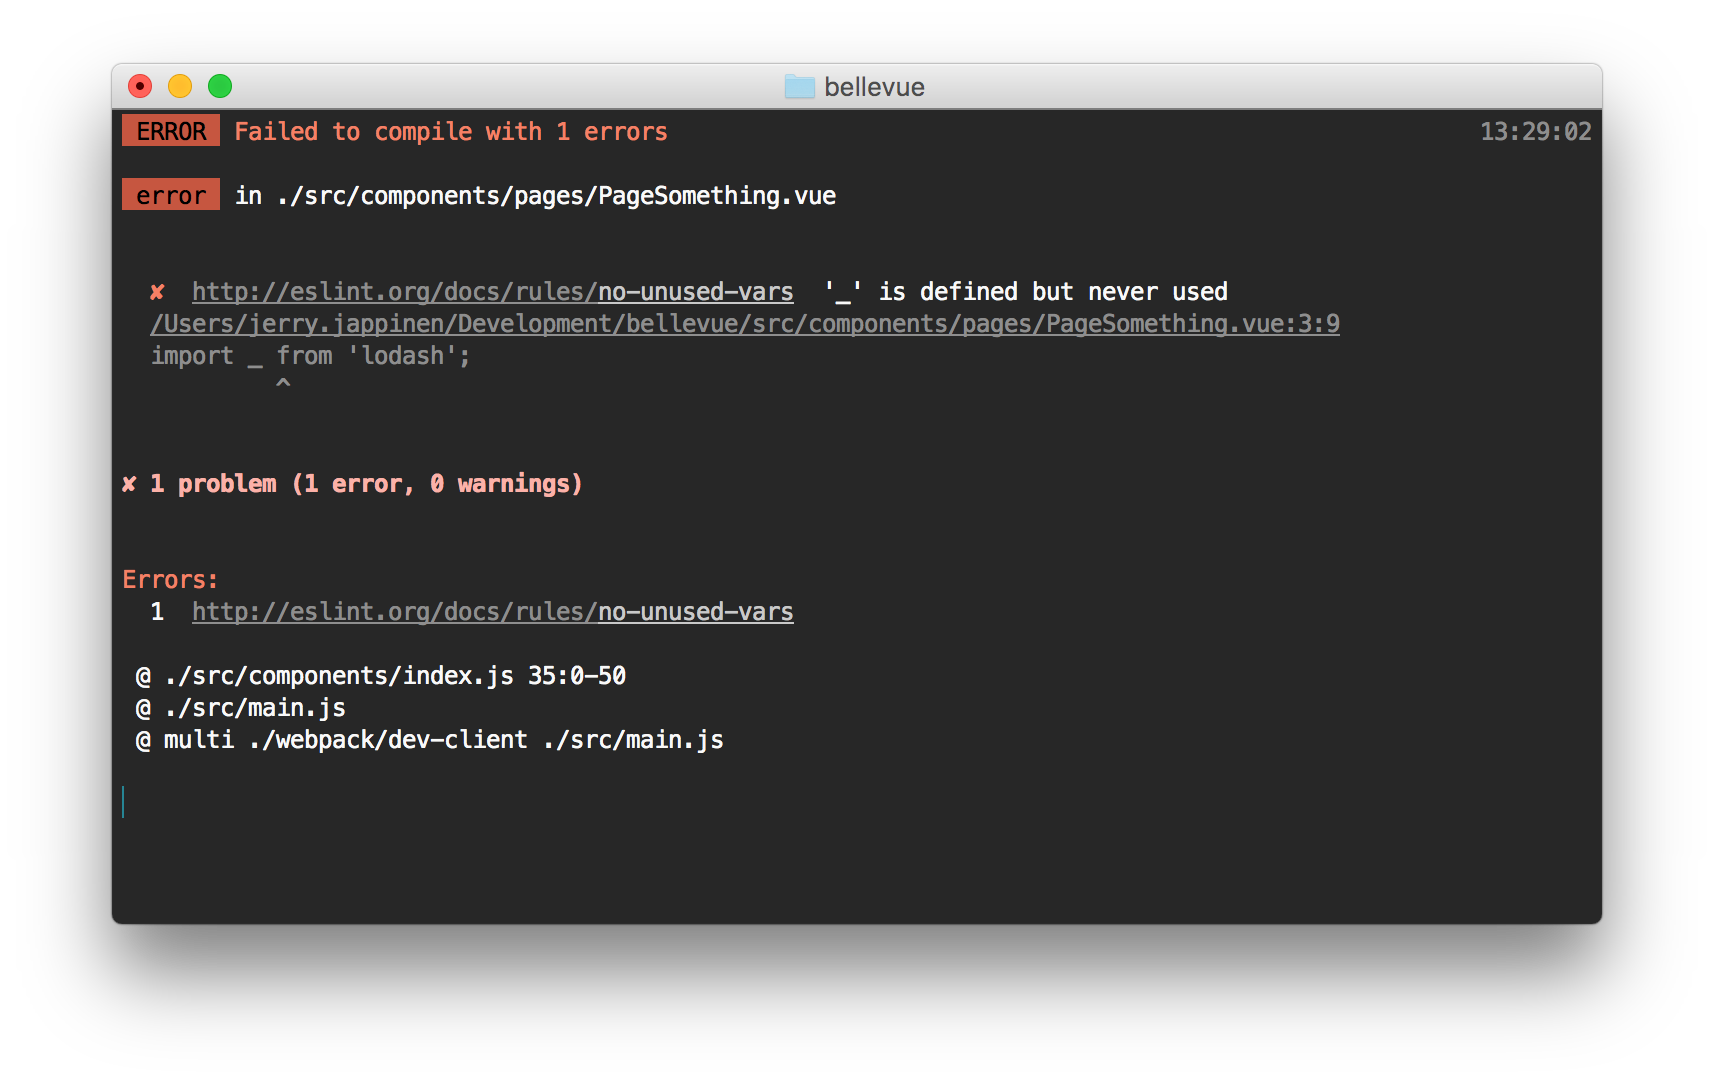Click the red x before eslint link
Viewport: 1714px width, 1084px height.
157,292
